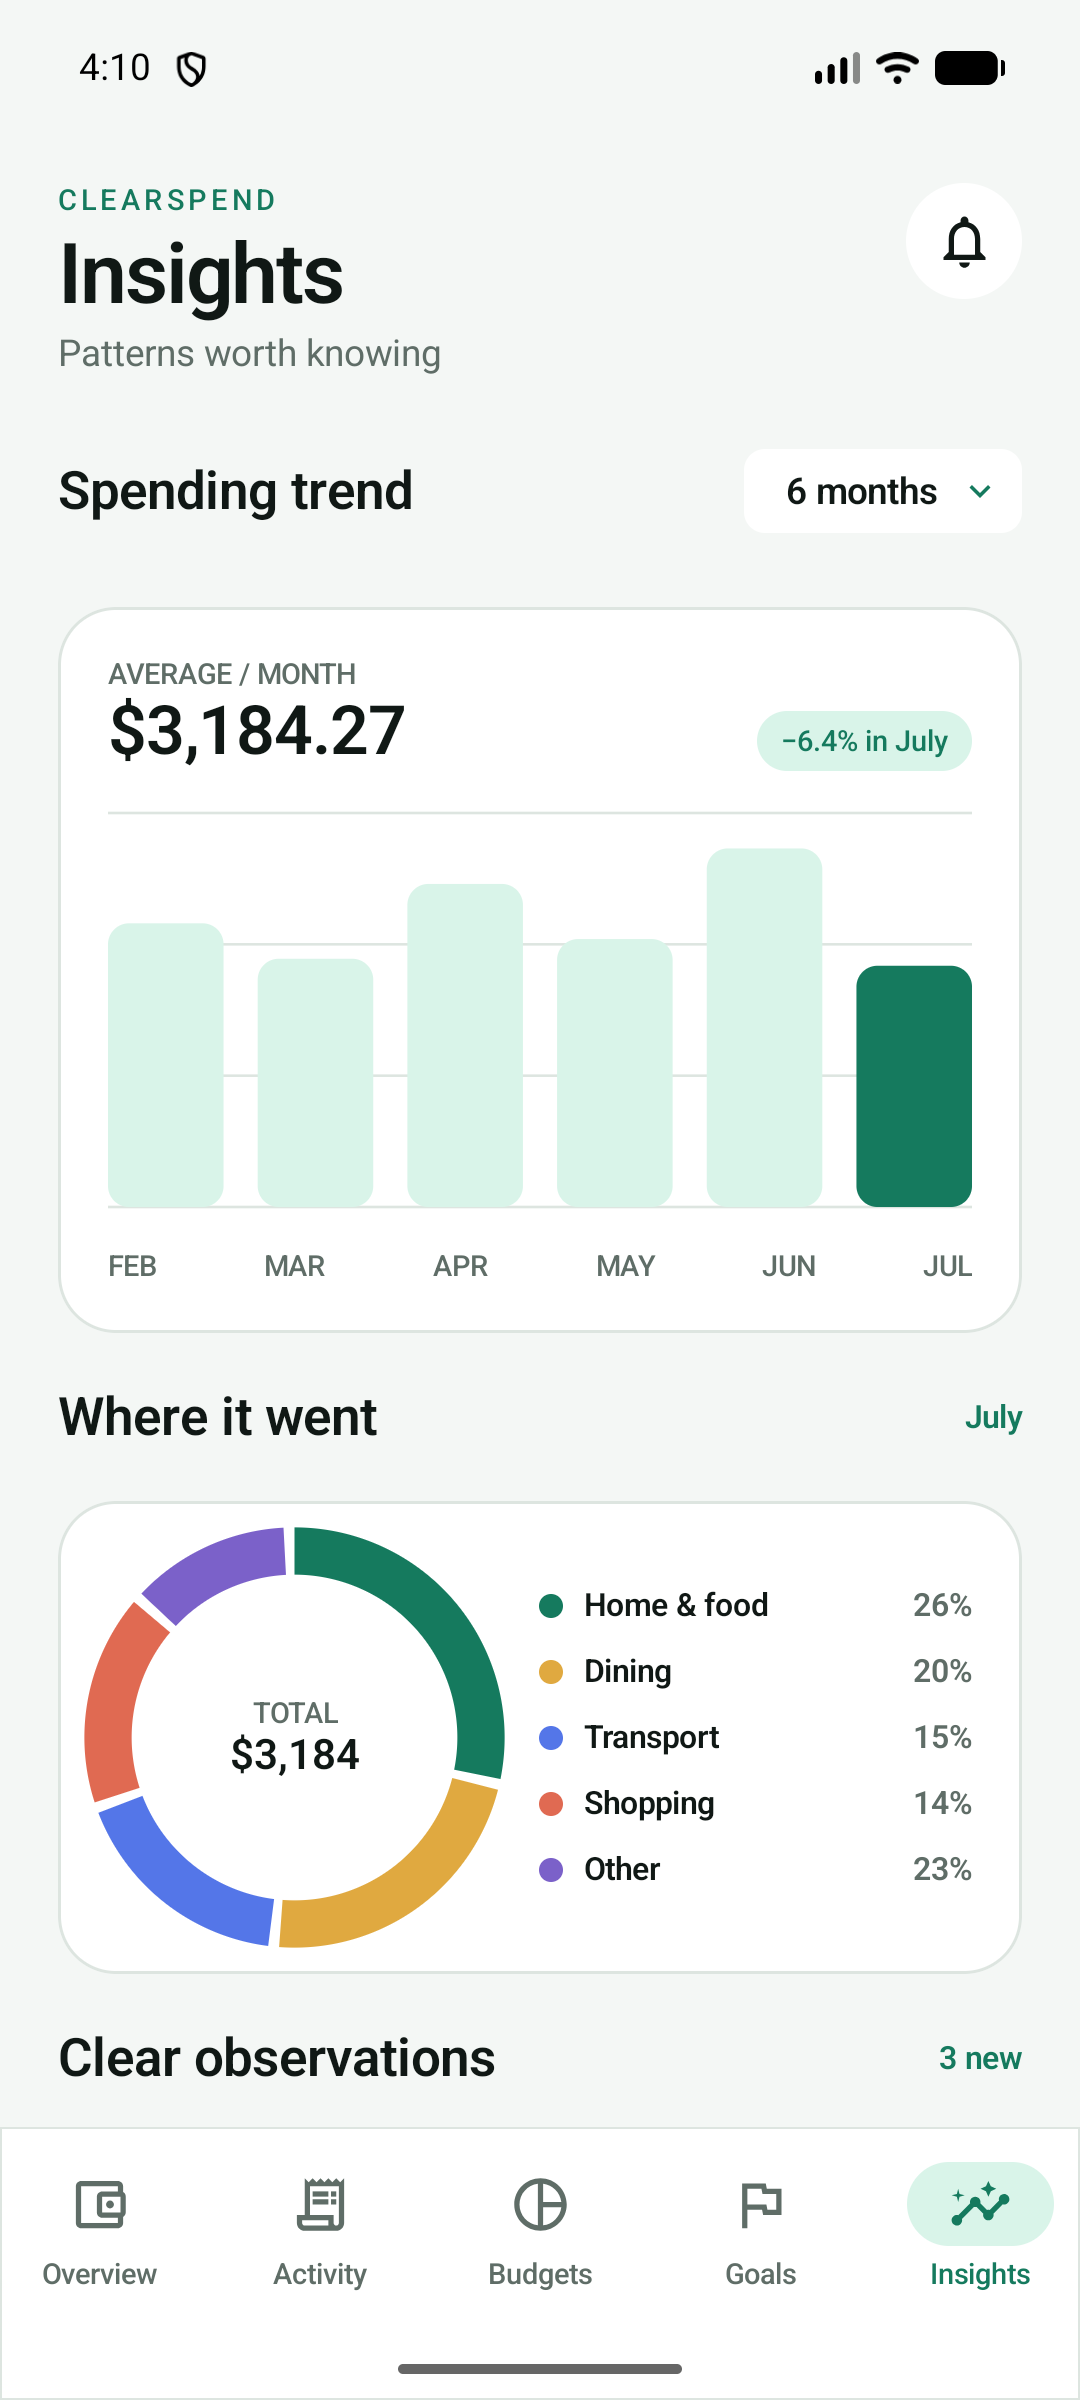Tap the Wi-Fi status icon
This screenshot has width=1080, height=2400.
(897, 68)
